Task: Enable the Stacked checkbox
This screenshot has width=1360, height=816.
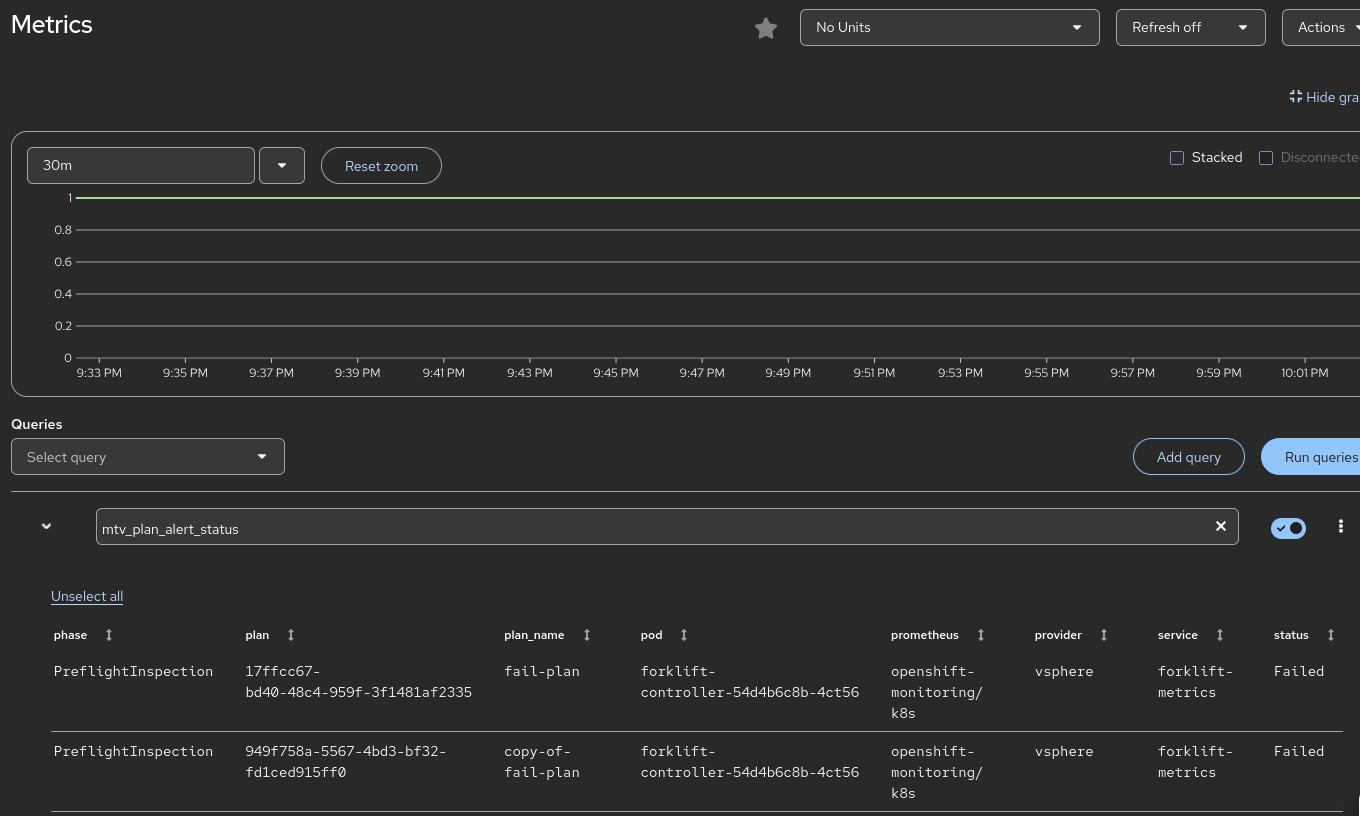Action: [1177, 158]
